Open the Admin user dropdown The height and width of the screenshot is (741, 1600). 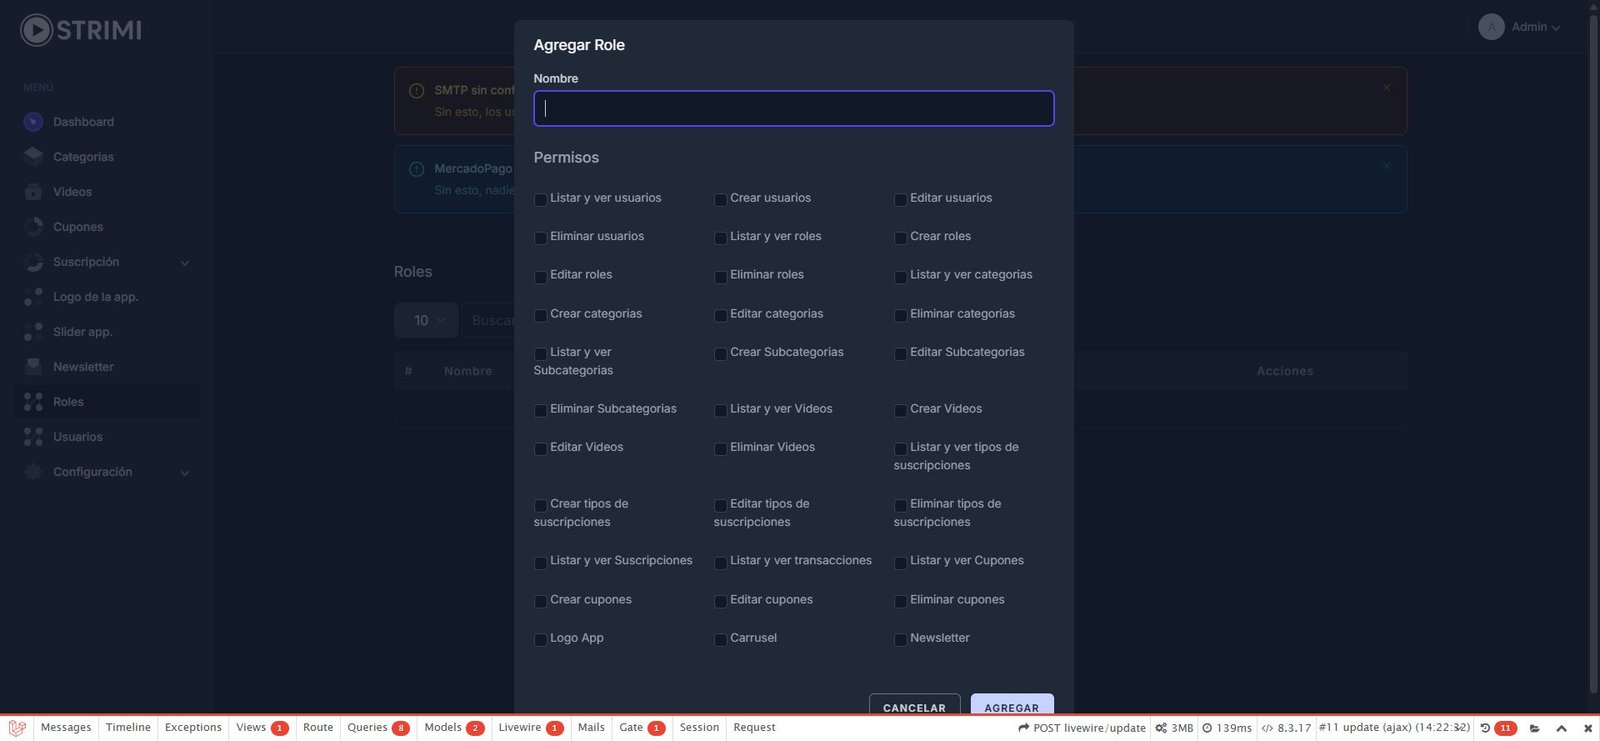tap(1519, 27)
